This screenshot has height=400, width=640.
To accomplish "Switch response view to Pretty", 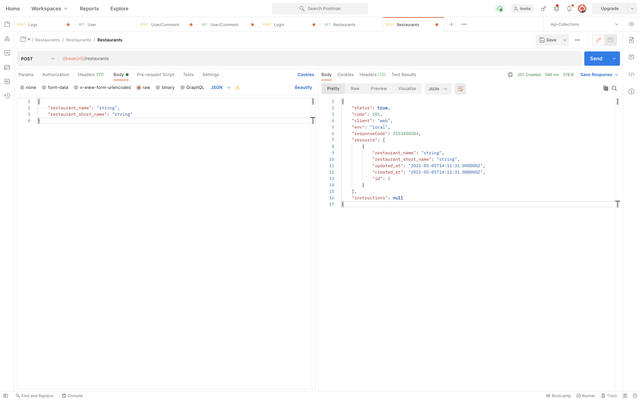I will (x=333, y=89).
